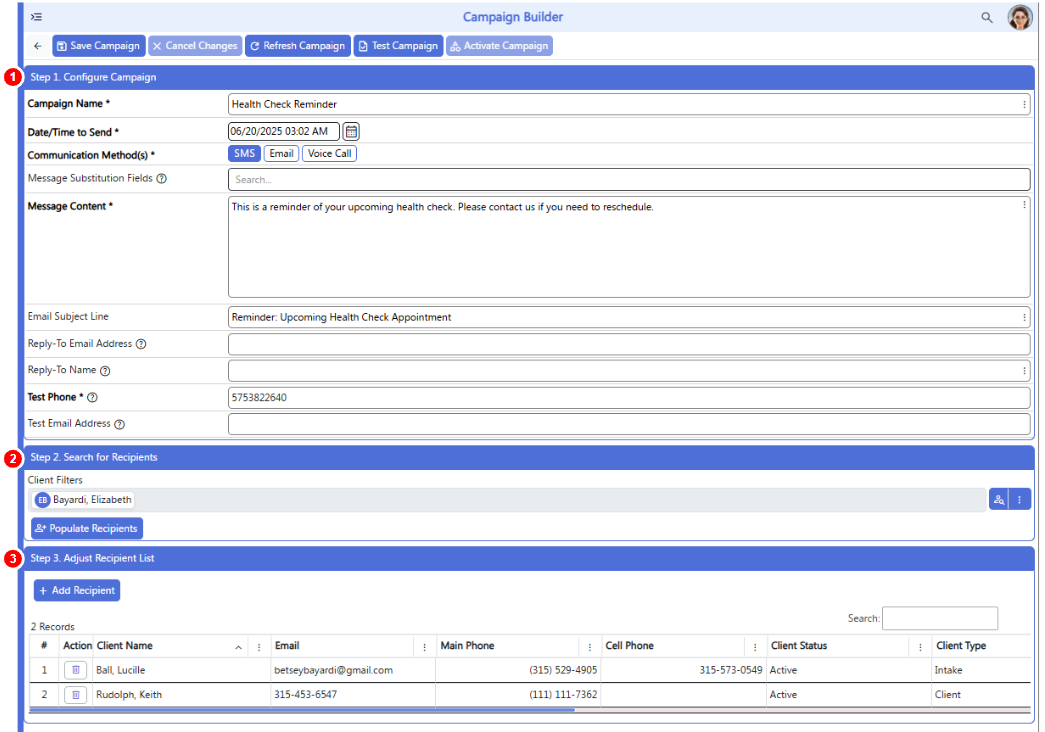Click the client search icon in filters
Screen dimensions: 1045x732
(998, 499)
